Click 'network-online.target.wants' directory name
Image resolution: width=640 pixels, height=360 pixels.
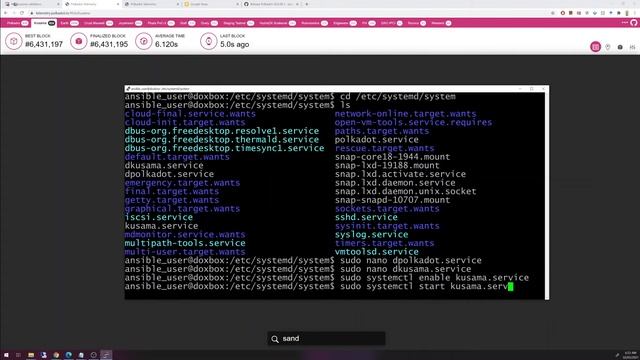[x=405, y=114]
